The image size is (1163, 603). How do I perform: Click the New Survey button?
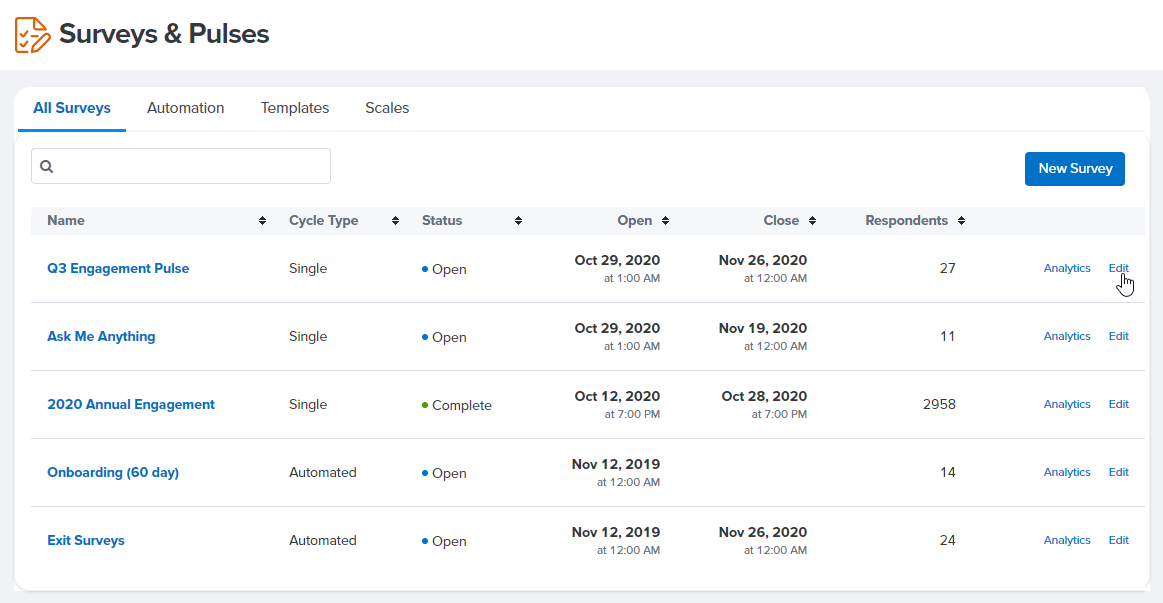[x=1075, y=169]
